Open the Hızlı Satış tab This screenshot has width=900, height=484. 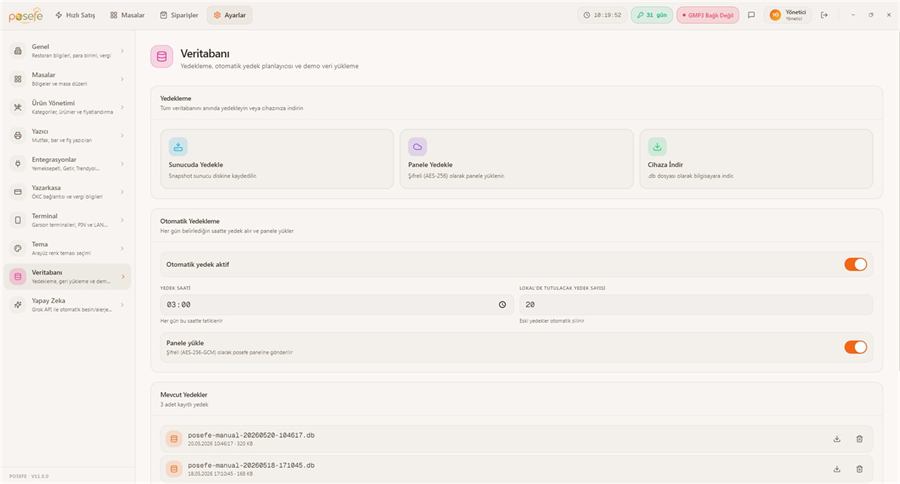pyautogui.click(x=75, y=15)
